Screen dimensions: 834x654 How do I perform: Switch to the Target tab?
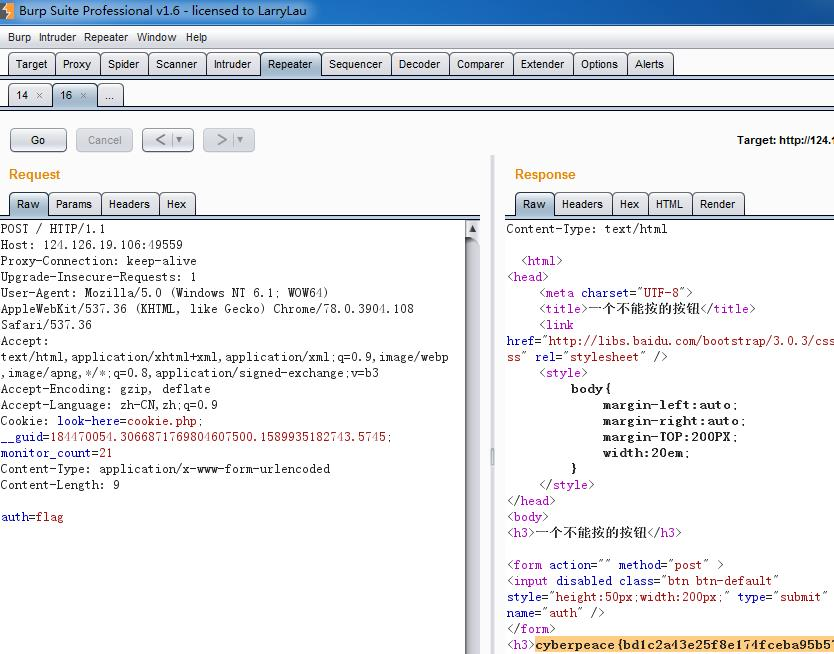click(x=31, y=64)
